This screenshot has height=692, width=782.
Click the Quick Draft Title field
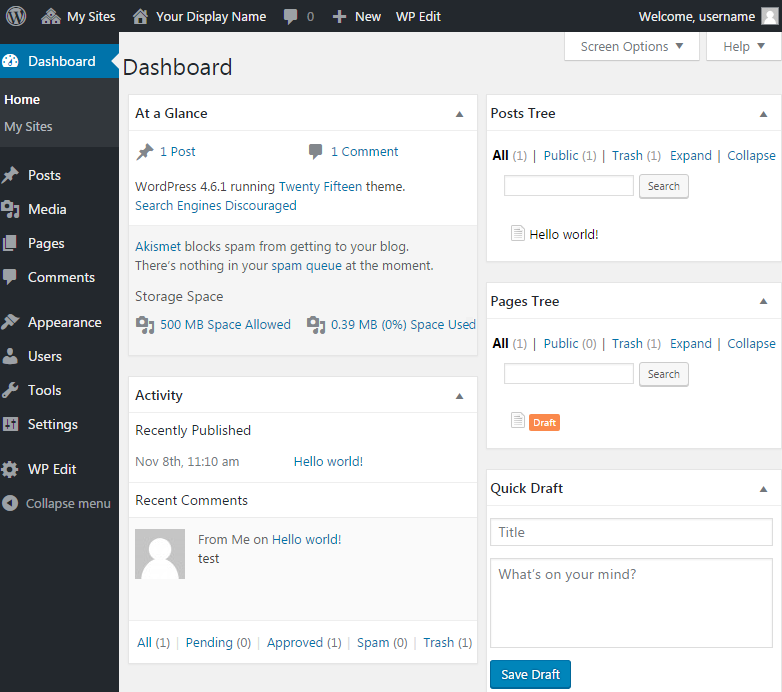point(631,532)
